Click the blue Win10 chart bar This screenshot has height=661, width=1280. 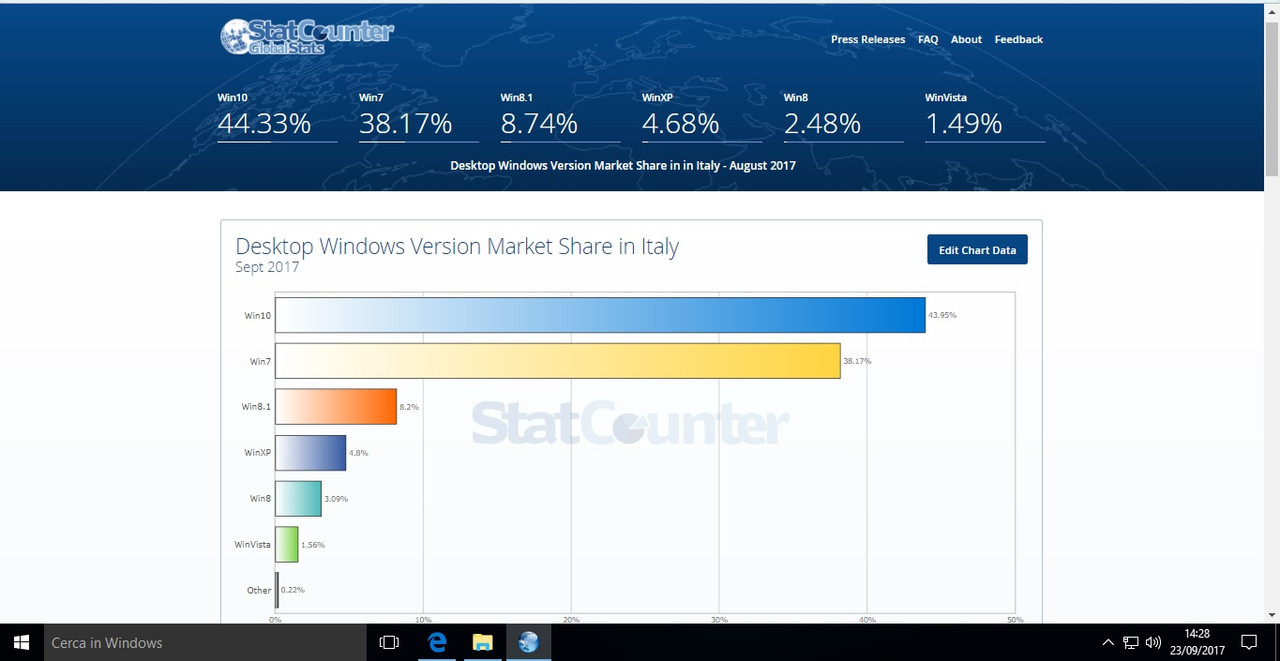[x=600, y=315]
